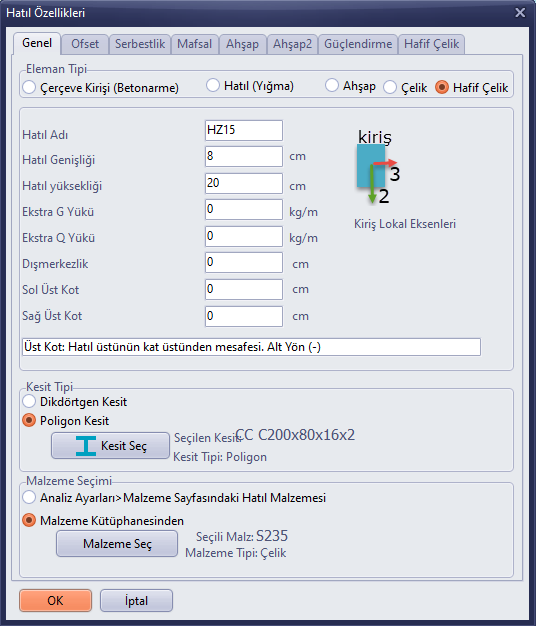This screenshot has width=536, height=626.
Task: Click the Ekstra Q Yükü field
Action: click(244, 236)
